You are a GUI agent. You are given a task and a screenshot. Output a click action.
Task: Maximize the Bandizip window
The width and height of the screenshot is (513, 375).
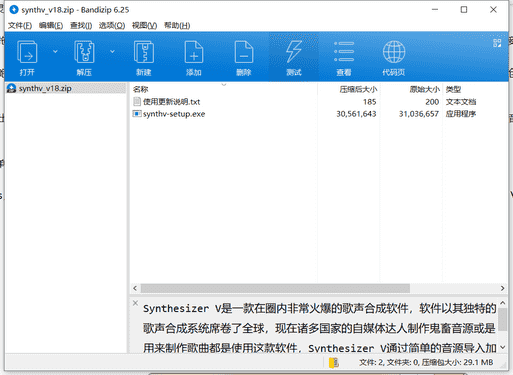(x=464, y=10)
